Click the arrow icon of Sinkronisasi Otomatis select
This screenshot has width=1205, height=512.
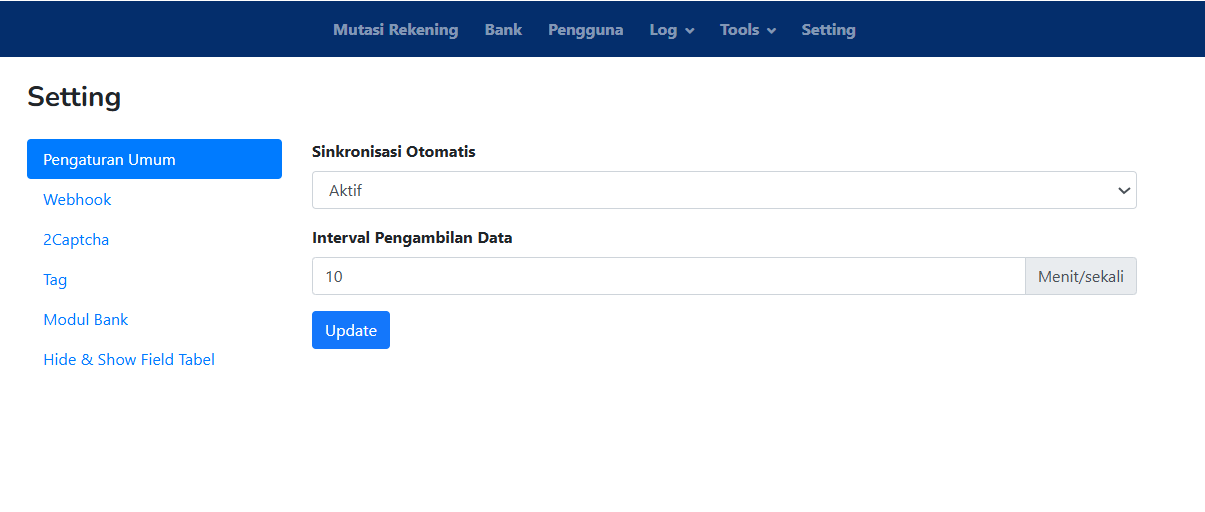click(1124, 190)
